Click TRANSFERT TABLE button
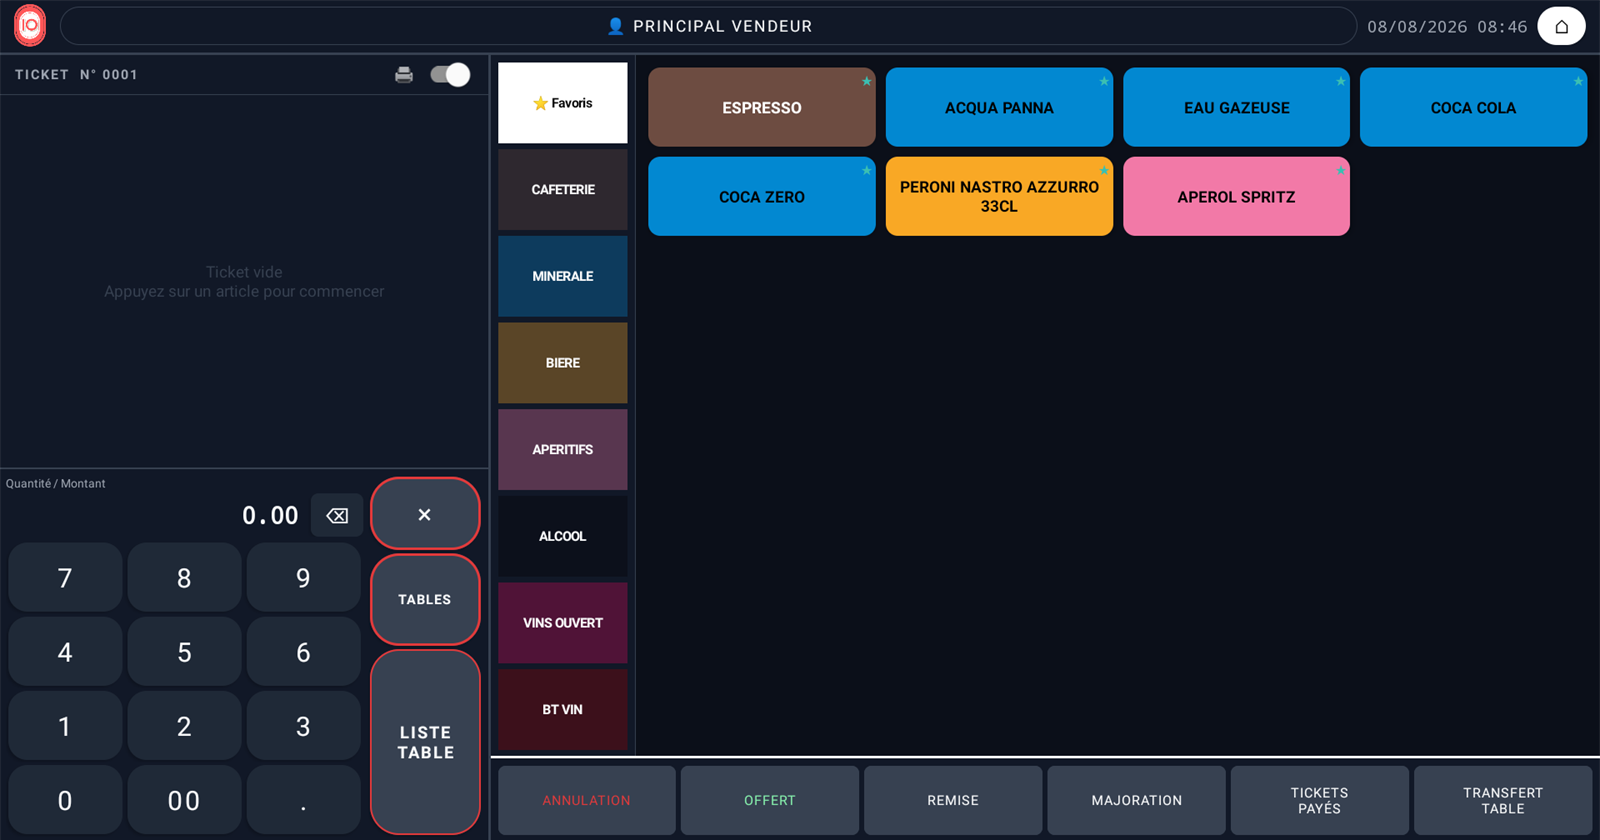Viewport: 1600px width, 840px height. (1503, 800)
